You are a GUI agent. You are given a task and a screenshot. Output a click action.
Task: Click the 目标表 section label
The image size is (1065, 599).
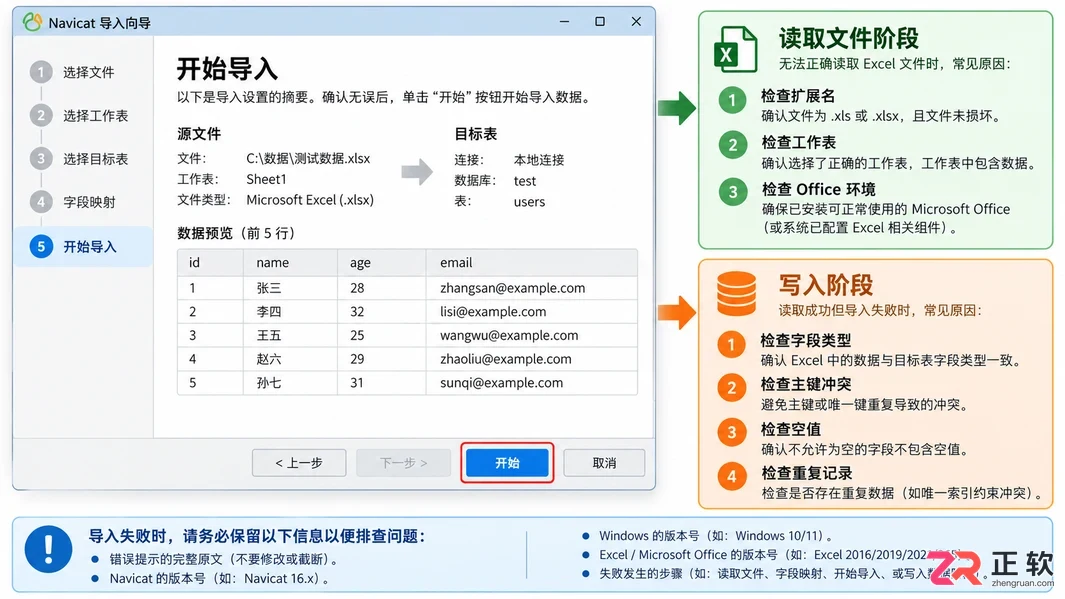[x=476, y=134]
